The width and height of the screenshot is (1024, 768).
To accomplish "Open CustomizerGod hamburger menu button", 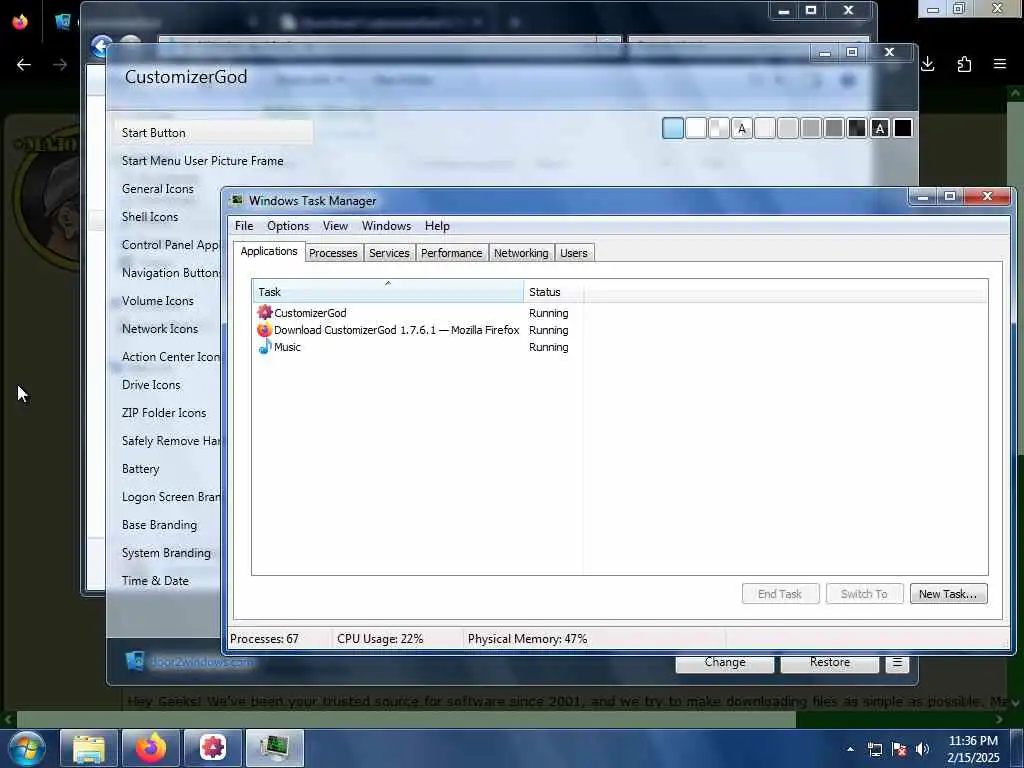I will coord(897,662).
